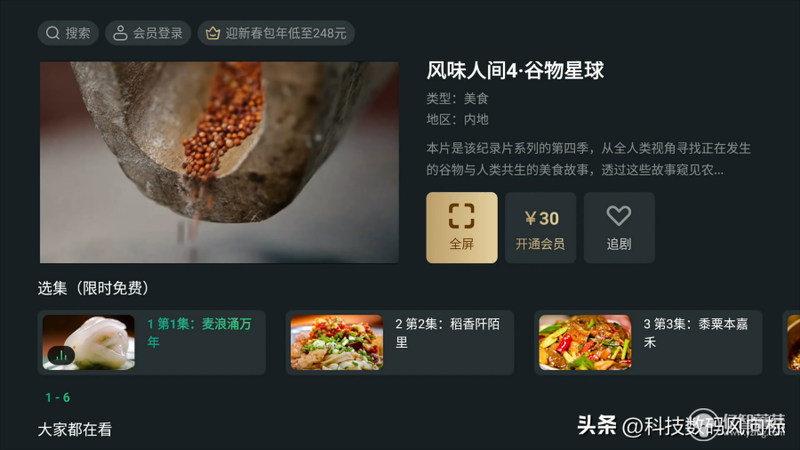Select the 1 - 6 episode range tab
Image resolution: width=800 pixels, height=450 pixels.
(x=58, y=397)
